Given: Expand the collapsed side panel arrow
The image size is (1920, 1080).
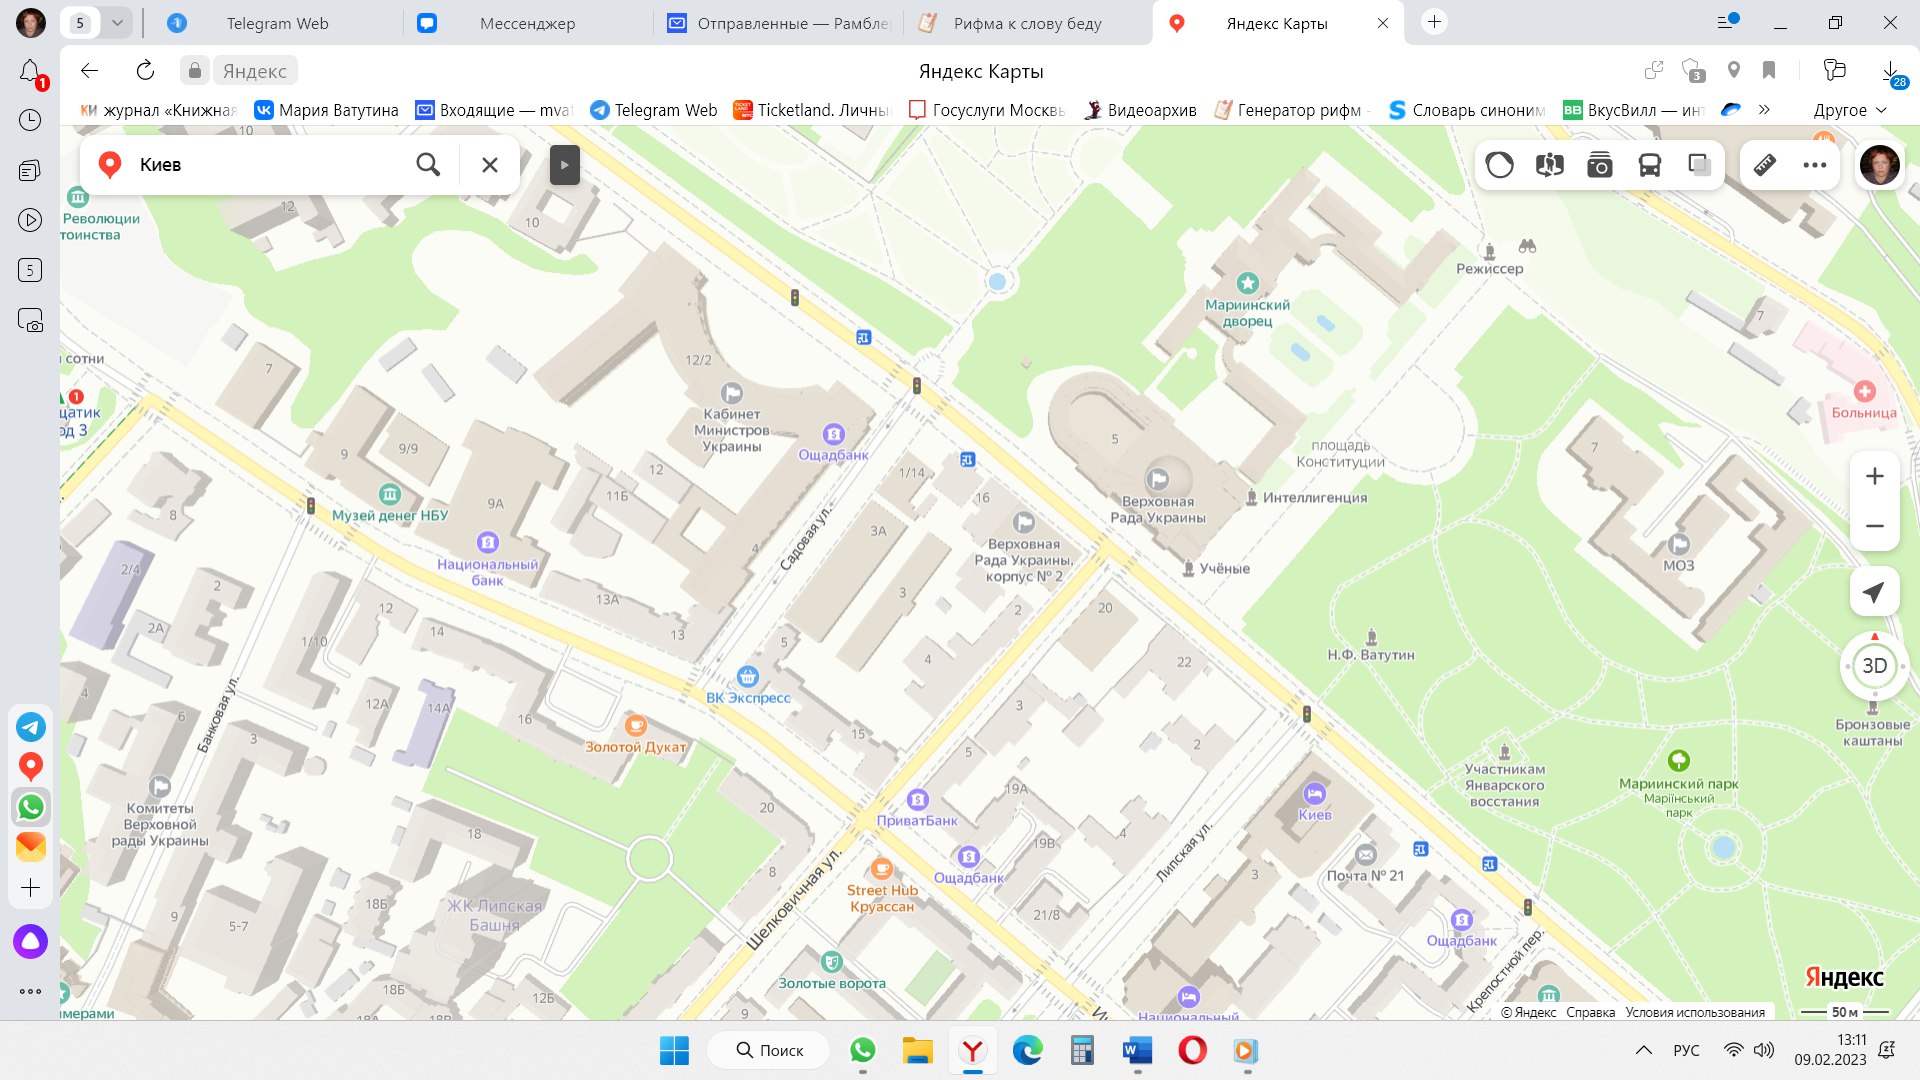Looking at the screenshot, I should pyautogui.click(x=565, y=165).
